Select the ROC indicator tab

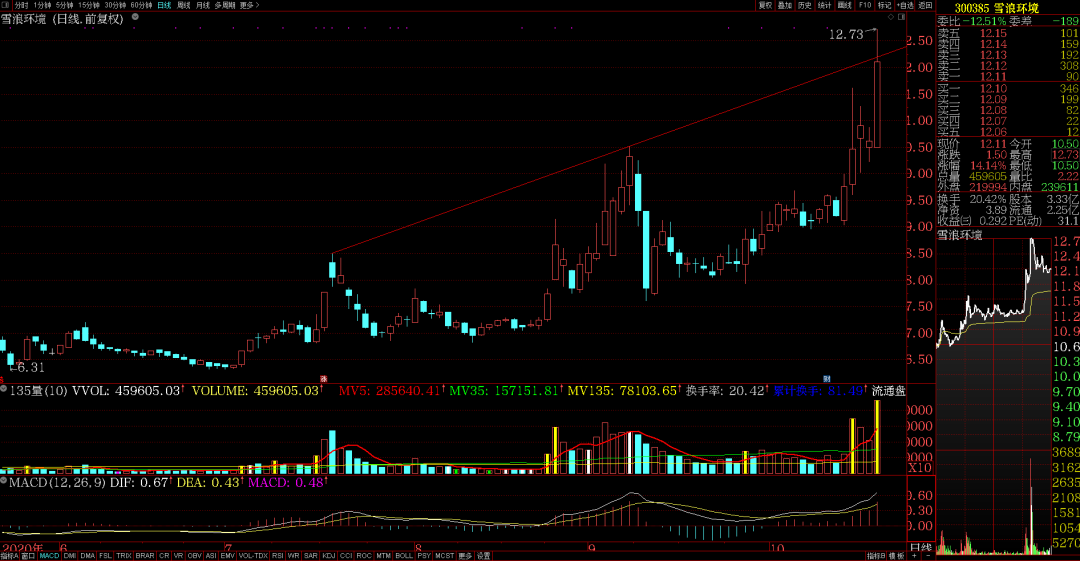[x=364, y=555]
